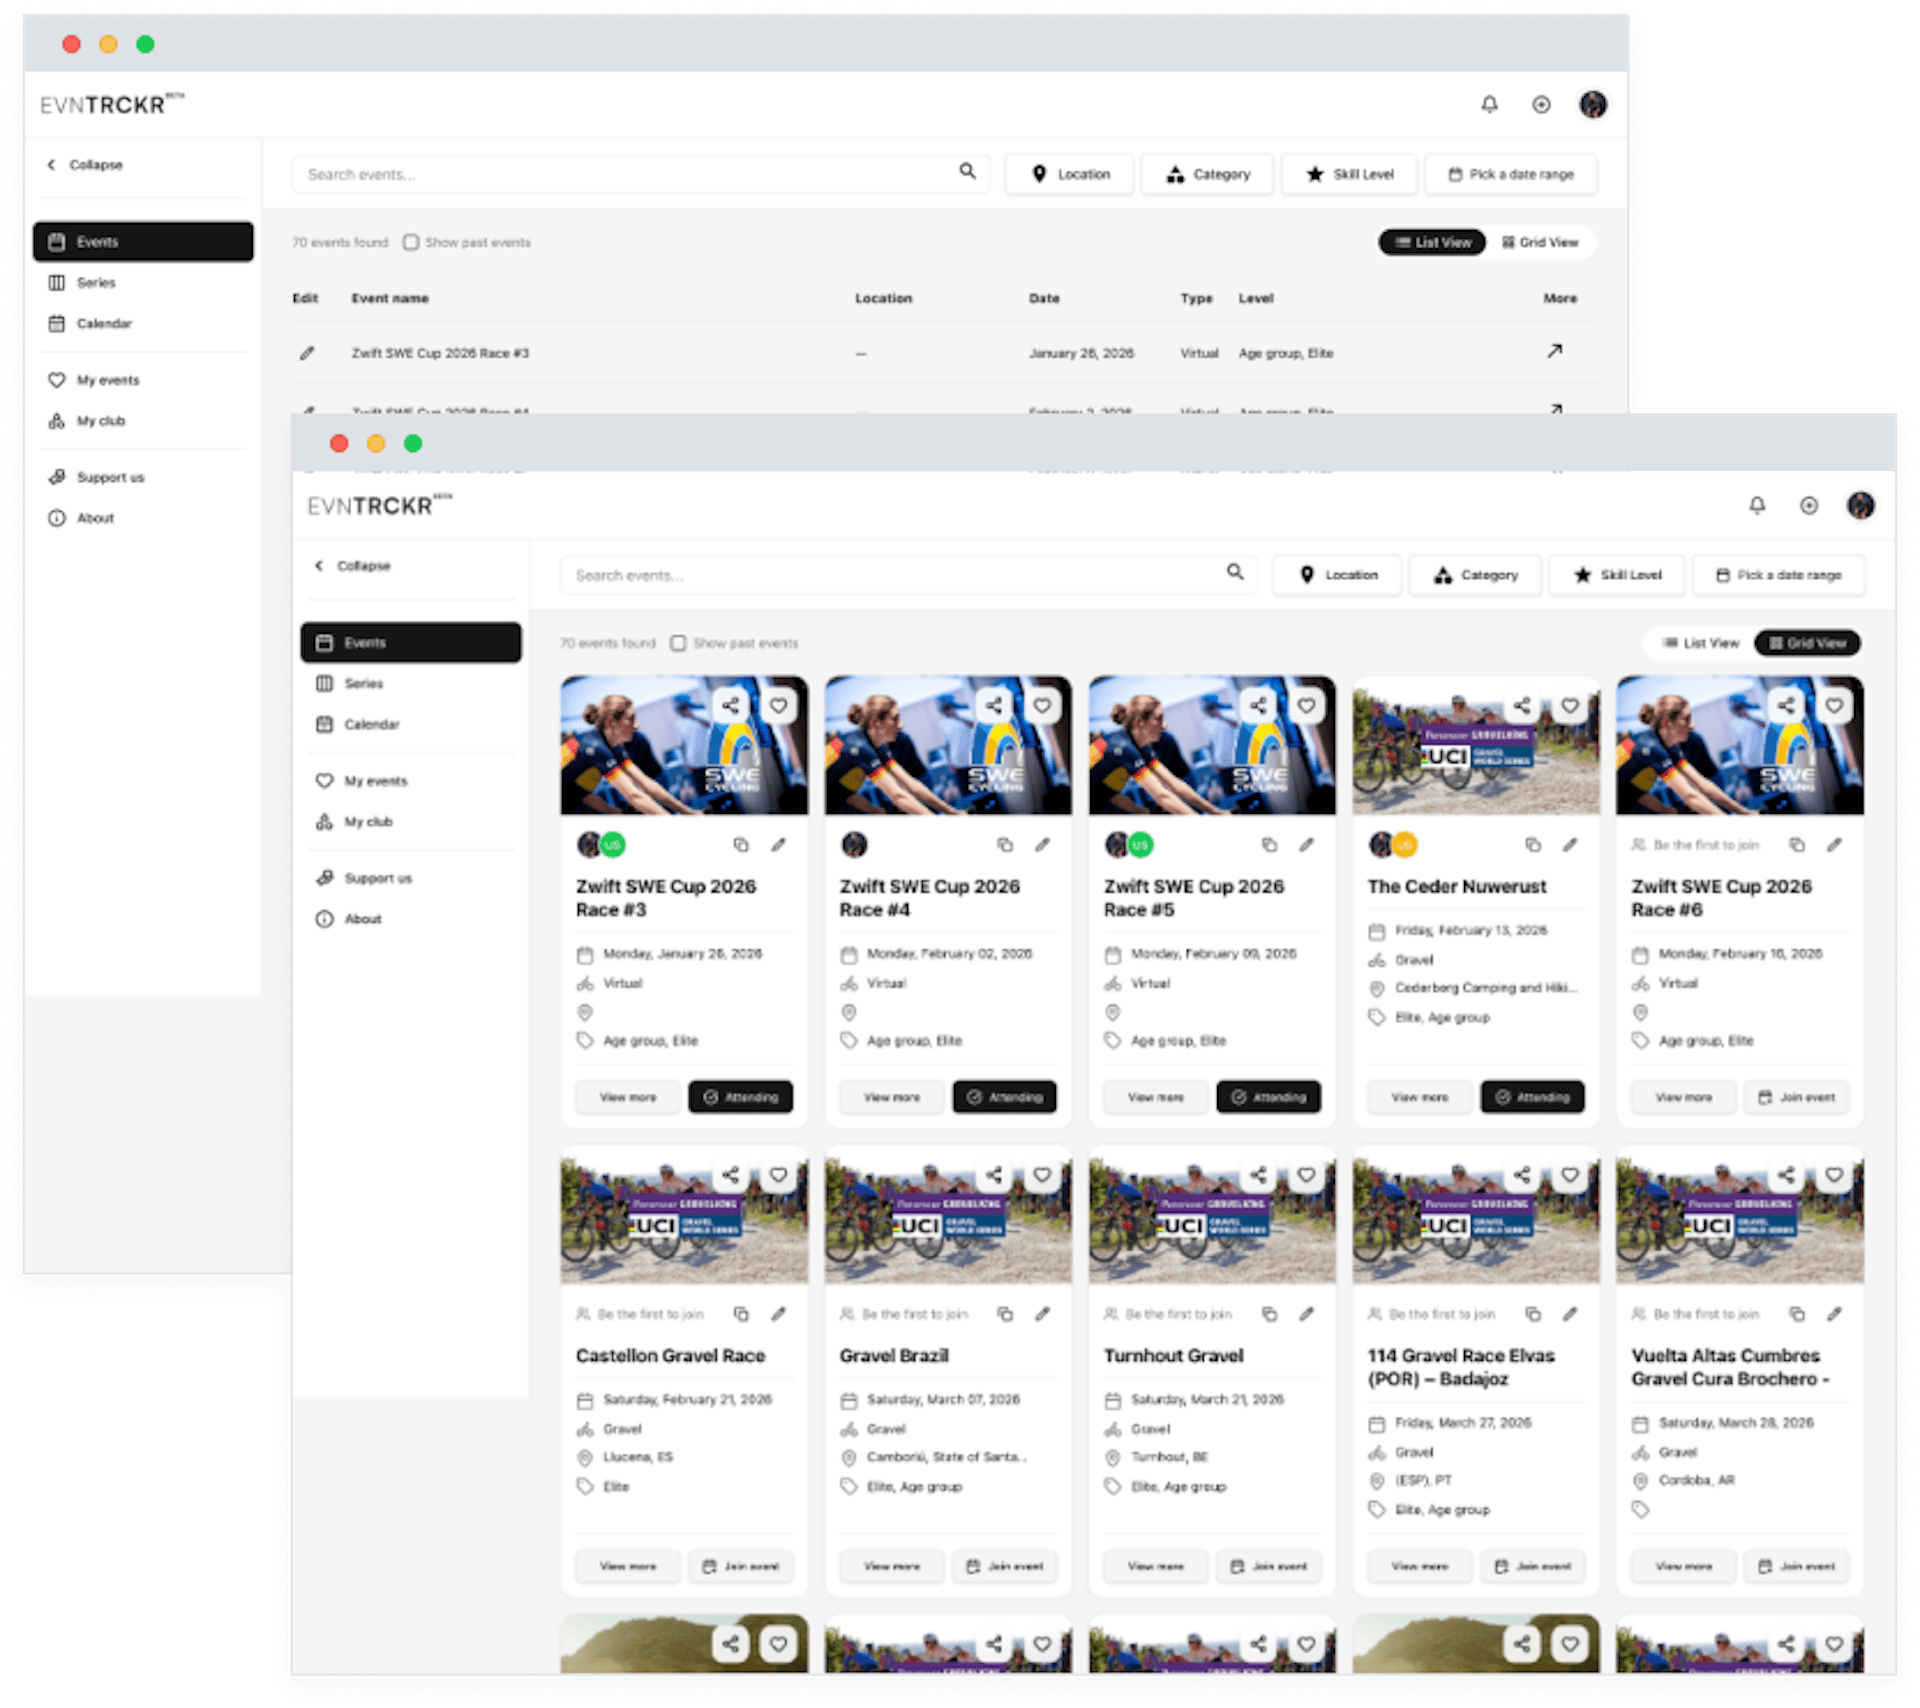Switch to List View in the front window
Image resolution: width=1920 pixels, height=1708 pixels.
(1700, 643)
